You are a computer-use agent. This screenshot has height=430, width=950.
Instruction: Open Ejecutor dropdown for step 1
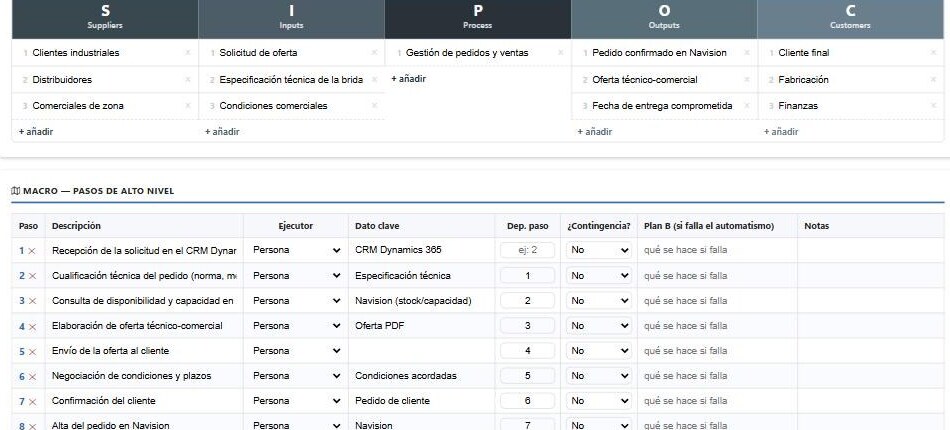coord(296,250)
